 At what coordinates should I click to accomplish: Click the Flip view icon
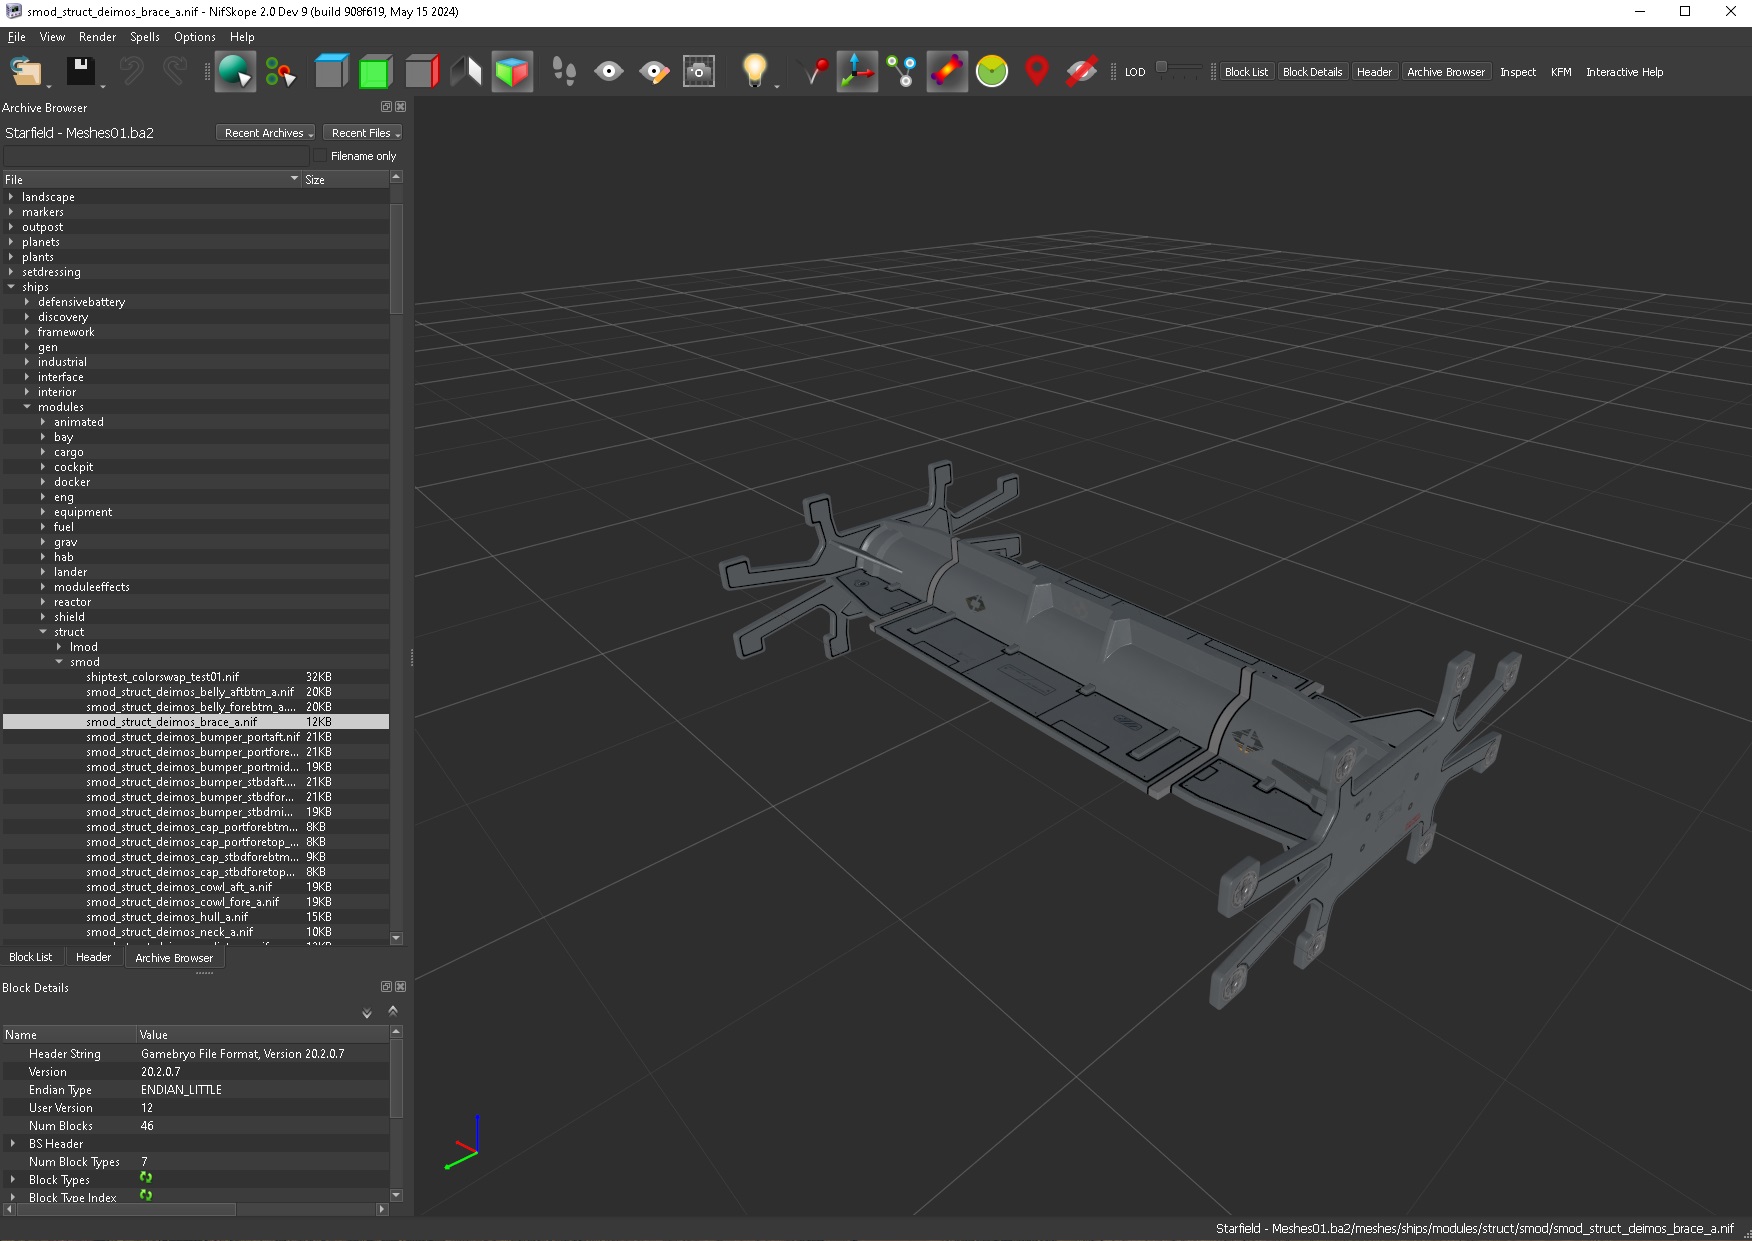pyautogui.click(x=466, y=72)
